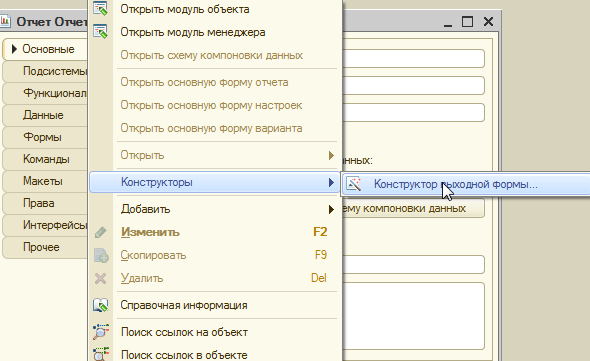Click the Открыть основную форму настроек entry
Image resolution: width=590 pixels, height=361 pixels.
click(216, 105)
